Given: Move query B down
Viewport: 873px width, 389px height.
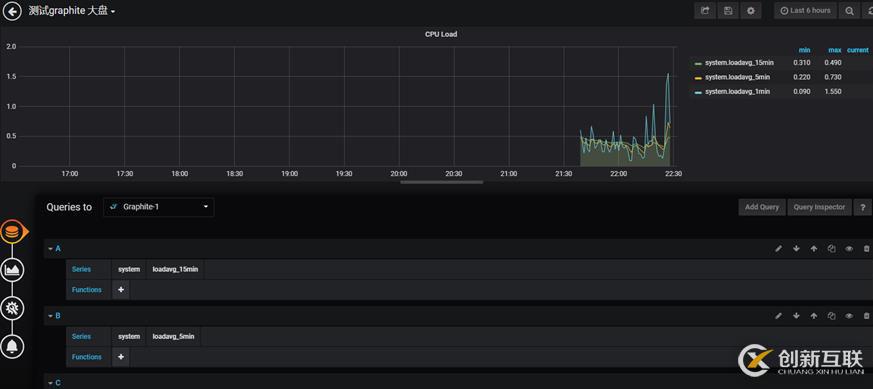Looking at the screenshot, I should 796,316.
